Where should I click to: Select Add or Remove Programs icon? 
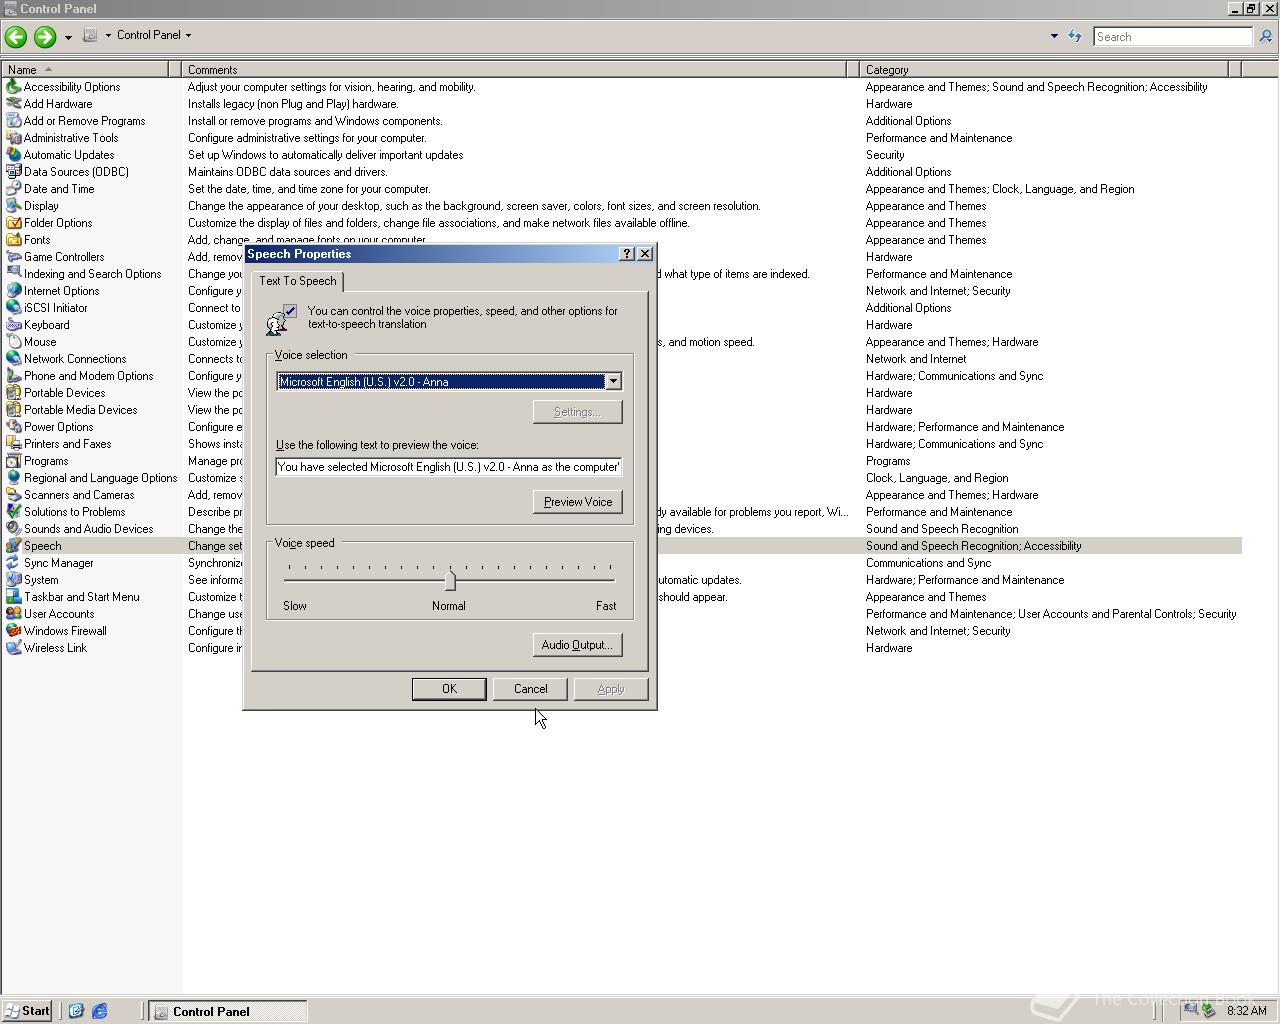13,121
